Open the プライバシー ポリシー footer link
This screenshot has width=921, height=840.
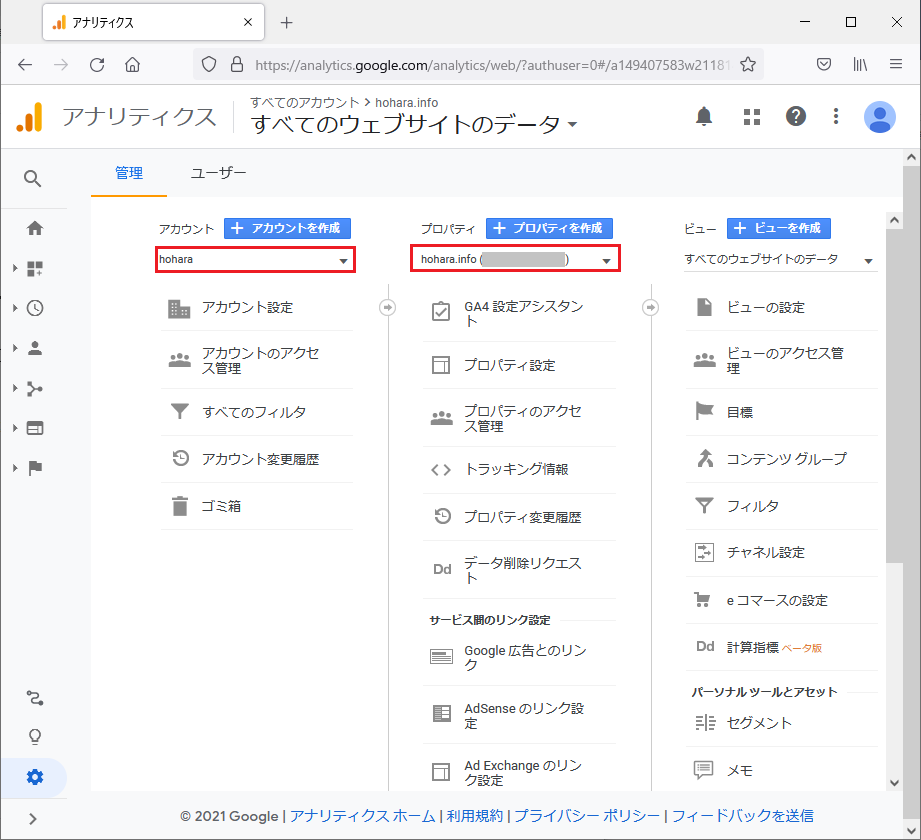click(x=587, y=816)
